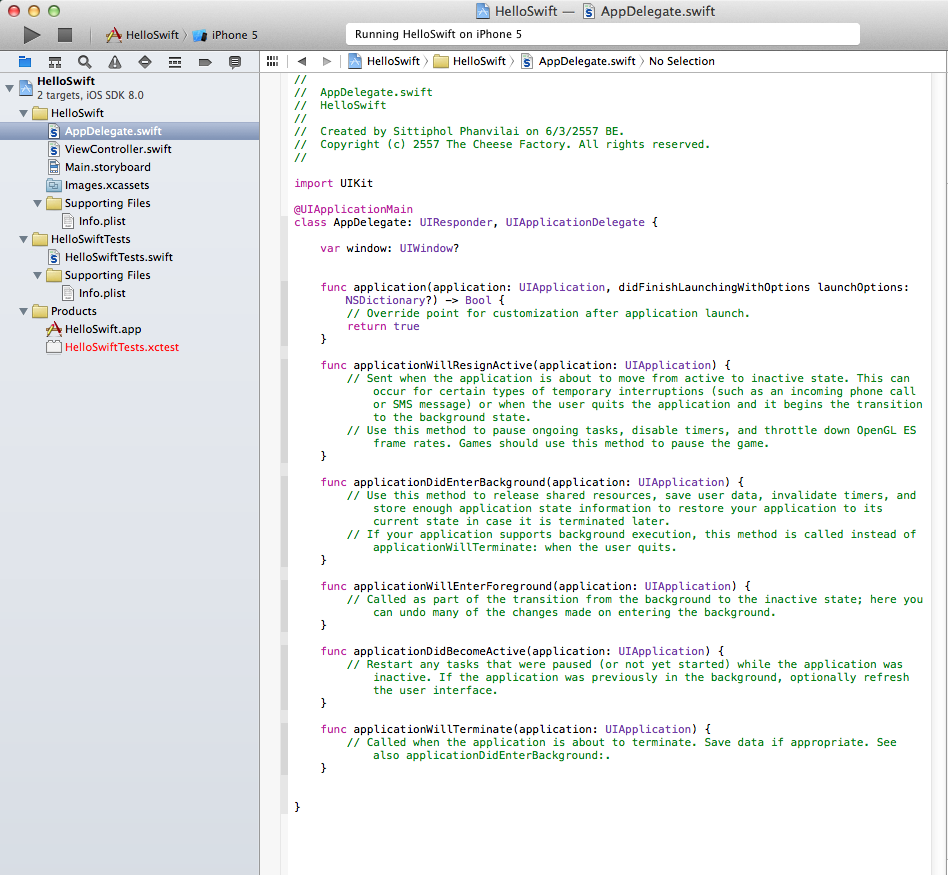Zoom the Xcode window
The image size is (948, 875).
pos(54,11)
